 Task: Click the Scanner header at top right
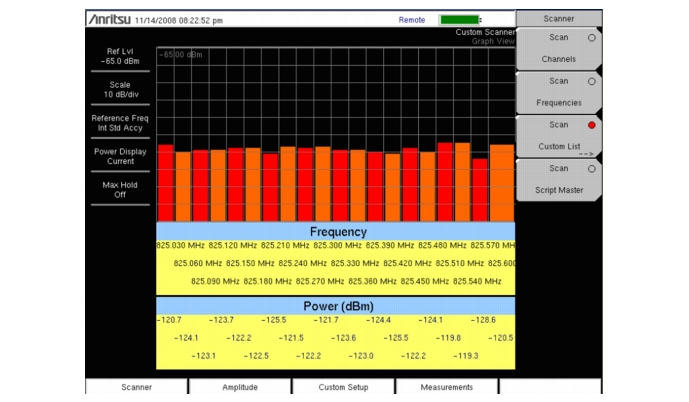558,18
